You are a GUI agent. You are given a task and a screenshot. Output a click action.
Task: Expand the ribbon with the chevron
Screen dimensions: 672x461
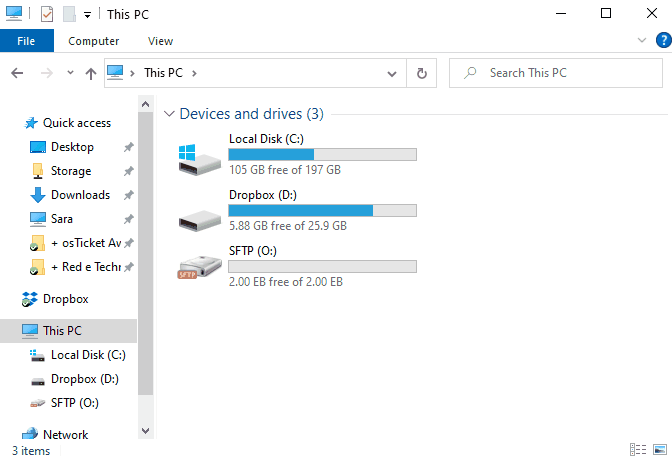tap(642, 40)
